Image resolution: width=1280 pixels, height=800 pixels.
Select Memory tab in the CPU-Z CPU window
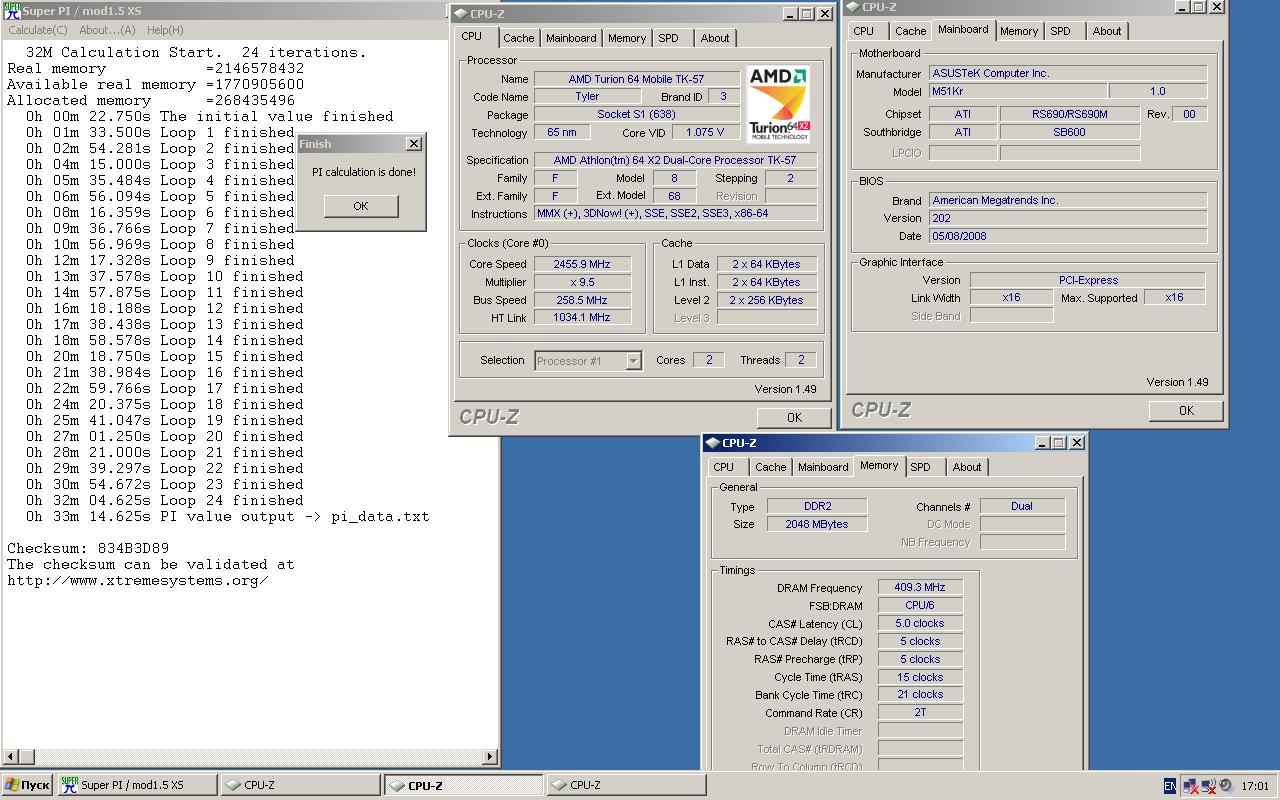click(x=627, y=38)
